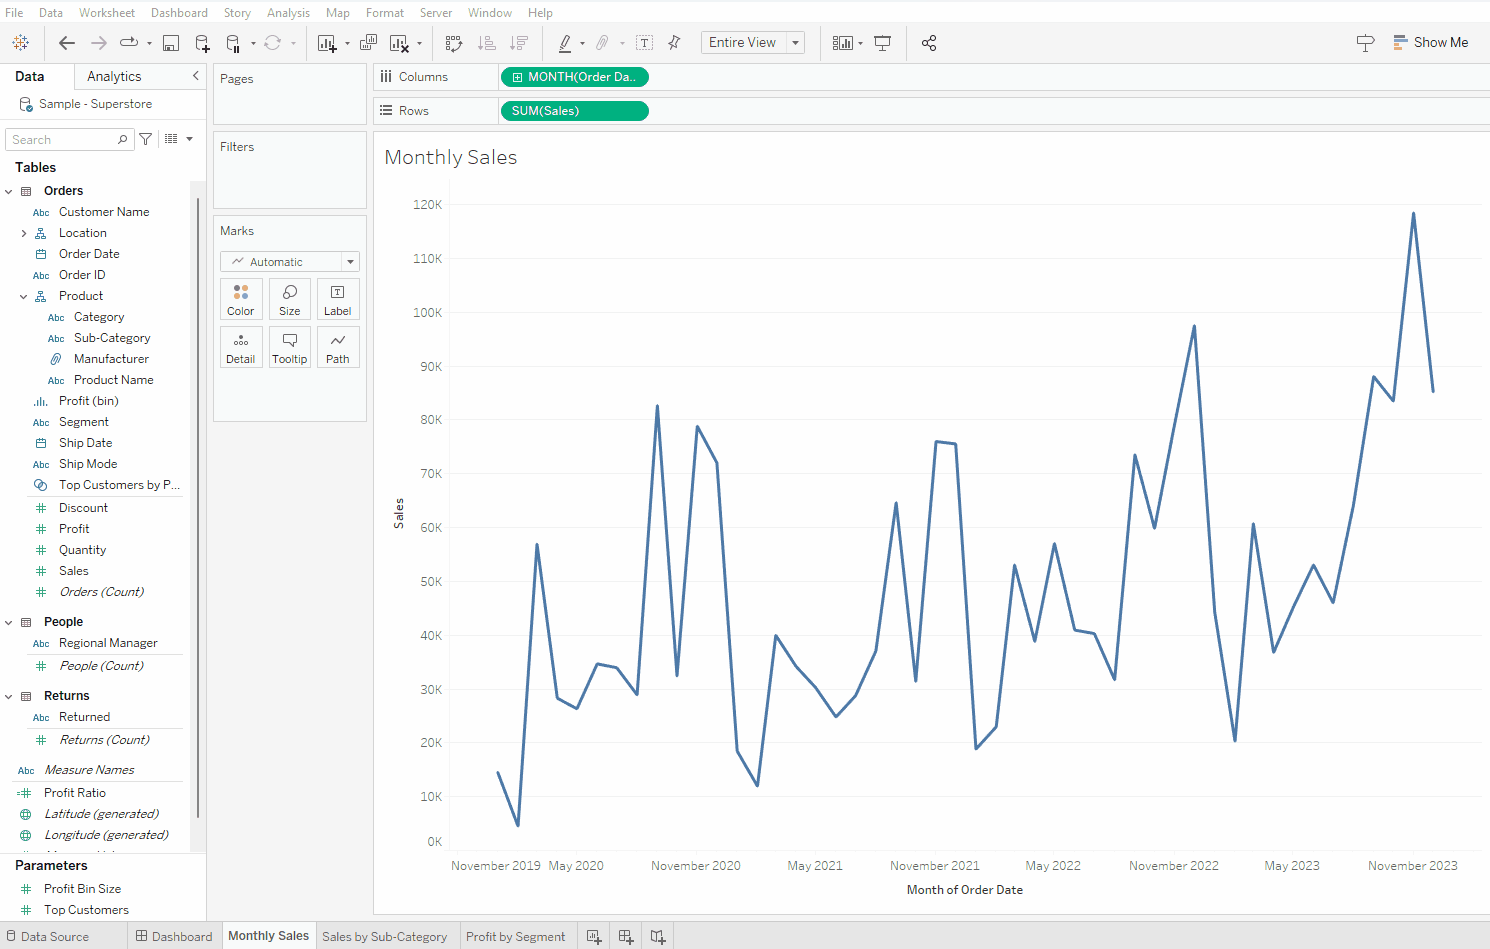Viewport: 1490px width, 949px height.
Task: Click the Duplicate worksheet icon
Action: click(x=368, y=43)
